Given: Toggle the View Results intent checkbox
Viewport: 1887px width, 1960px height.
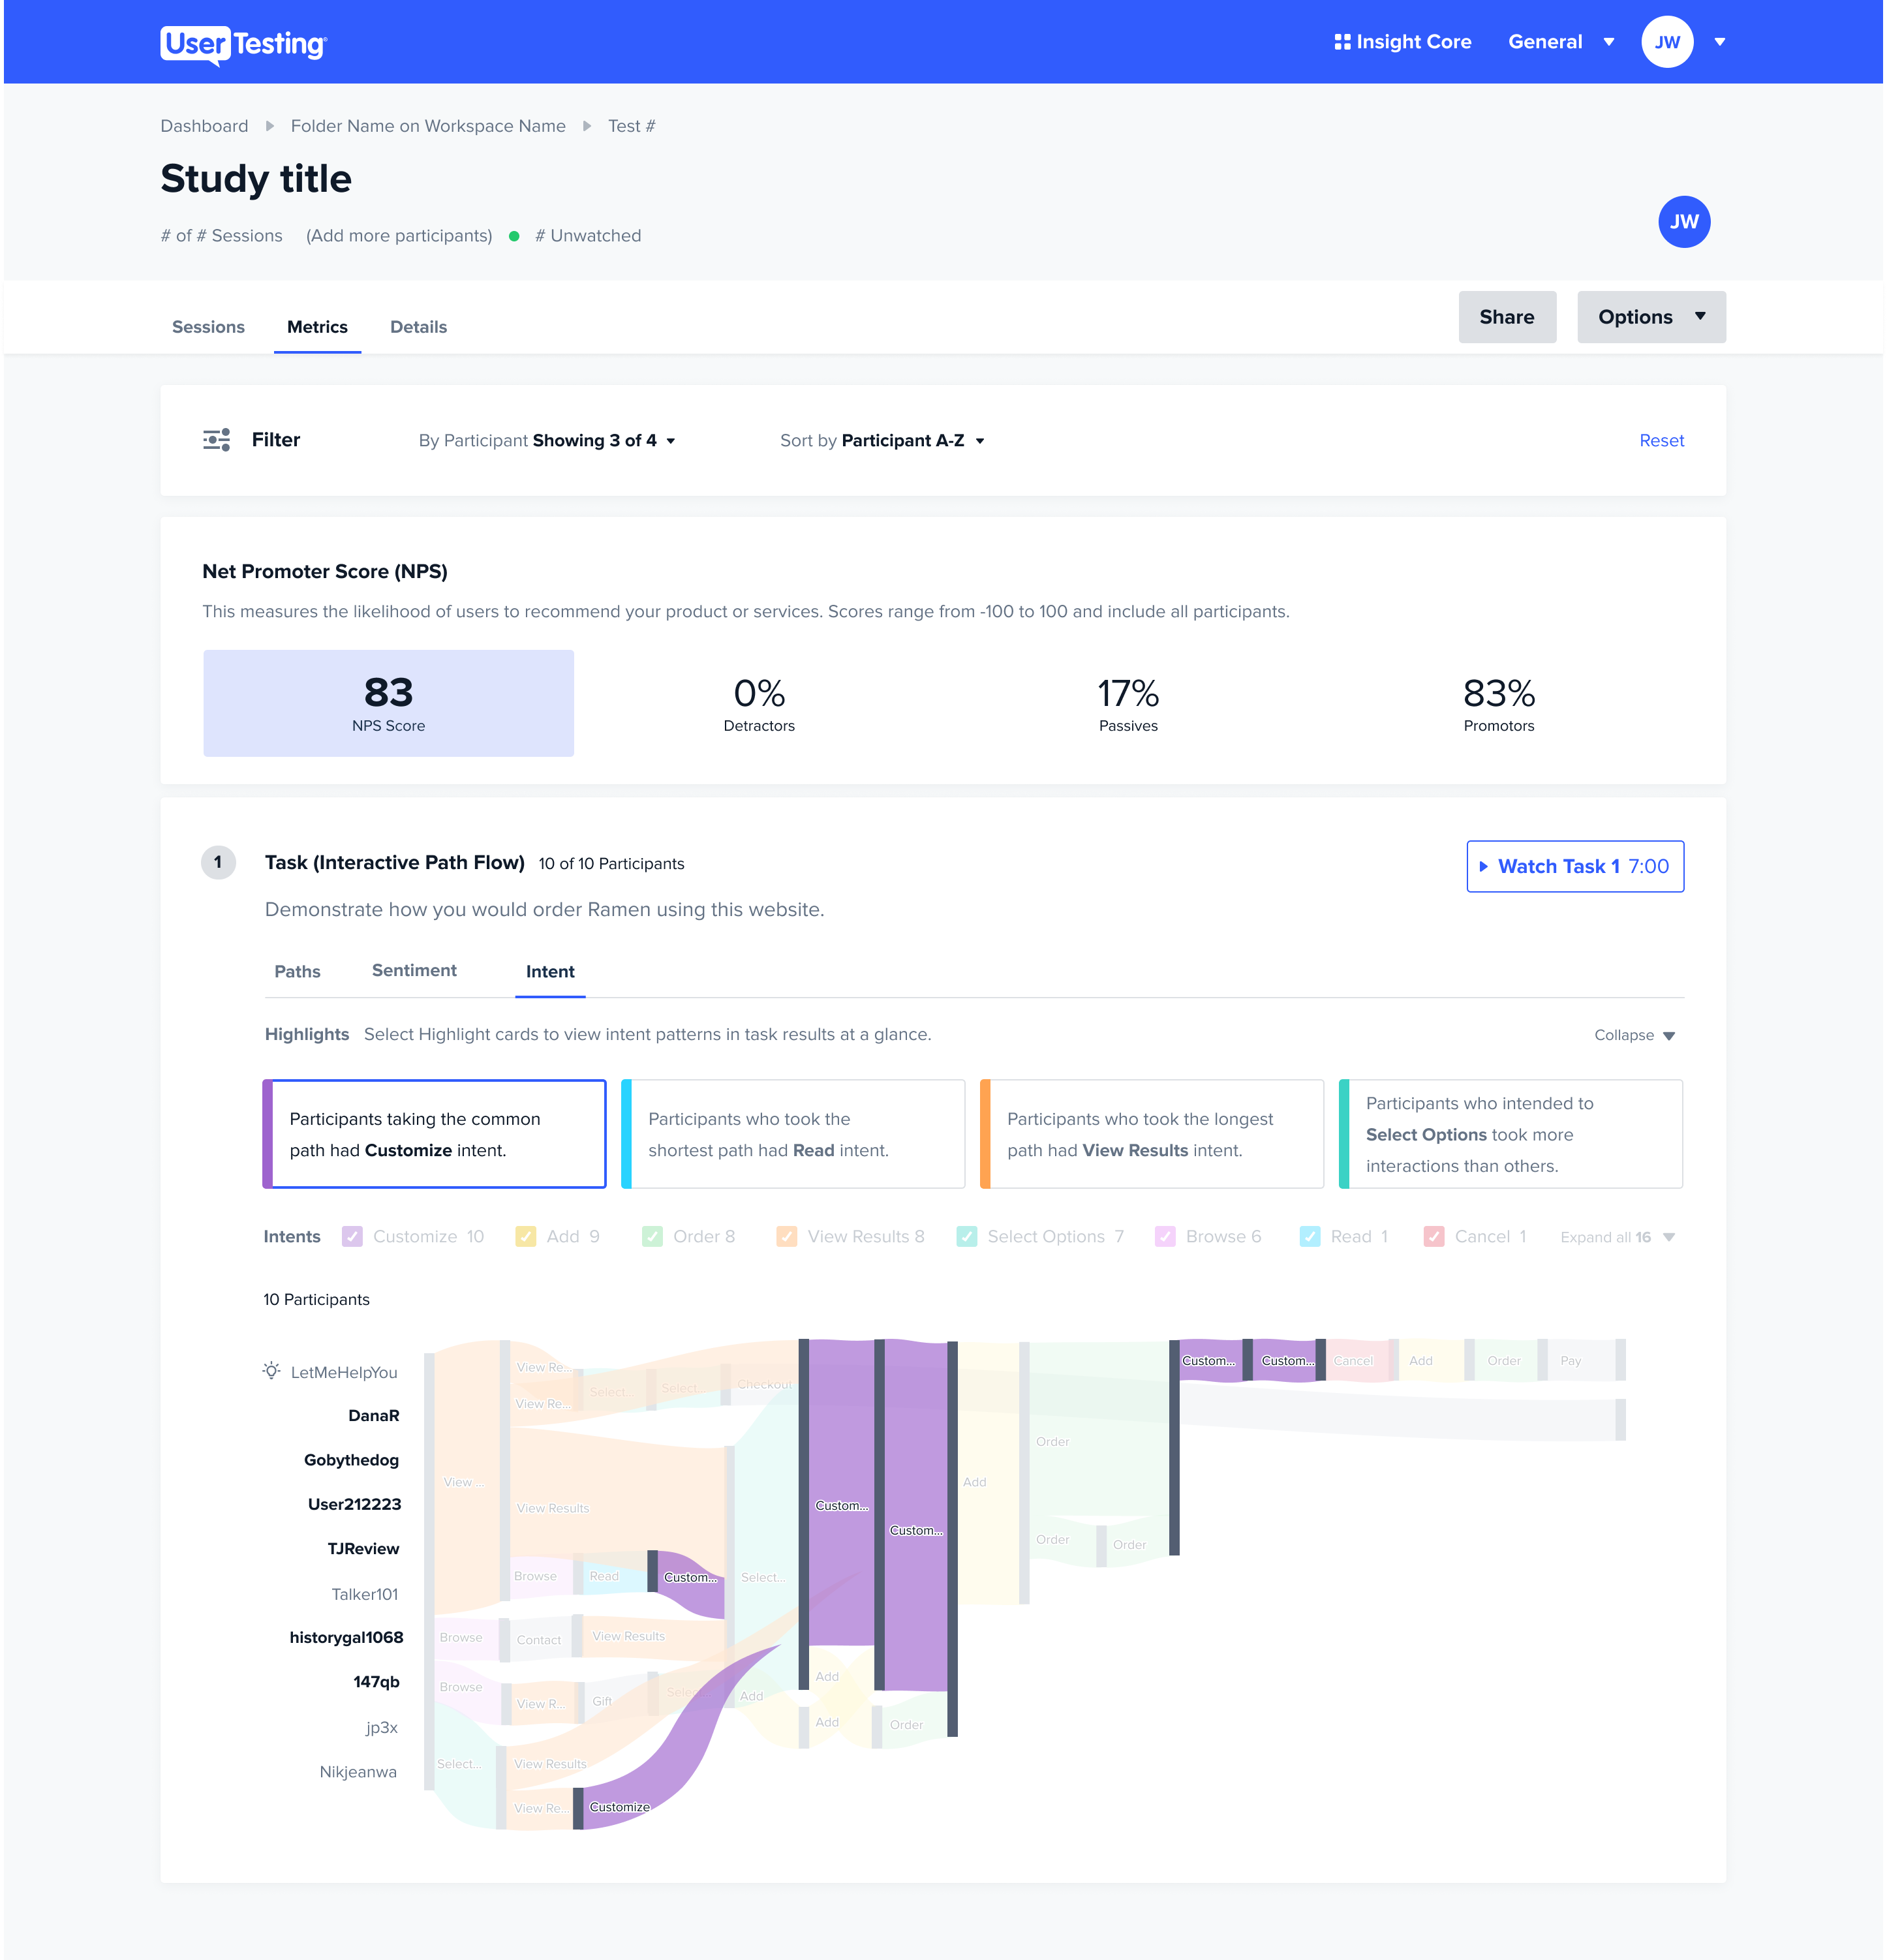Looking at the screenshot, I should [787, 1236].
